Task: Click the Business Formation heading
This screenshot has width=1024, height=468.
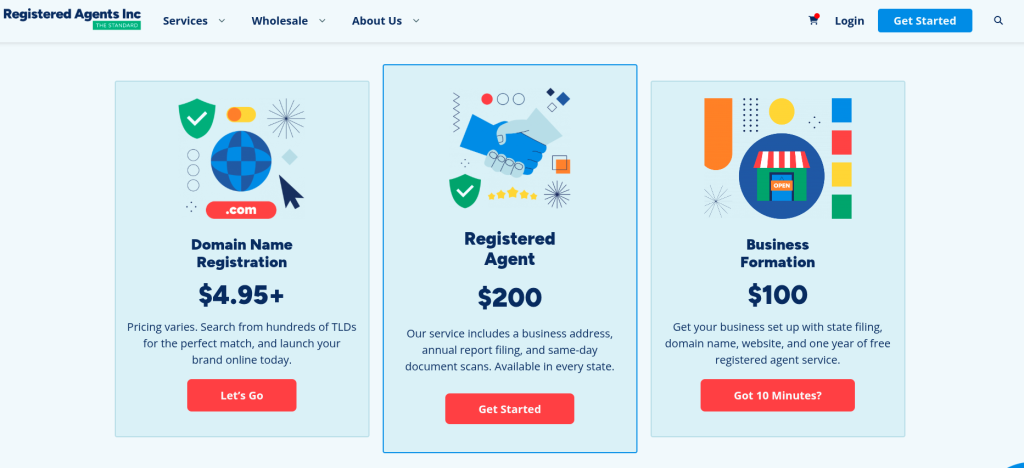Action: pos(777,253)
